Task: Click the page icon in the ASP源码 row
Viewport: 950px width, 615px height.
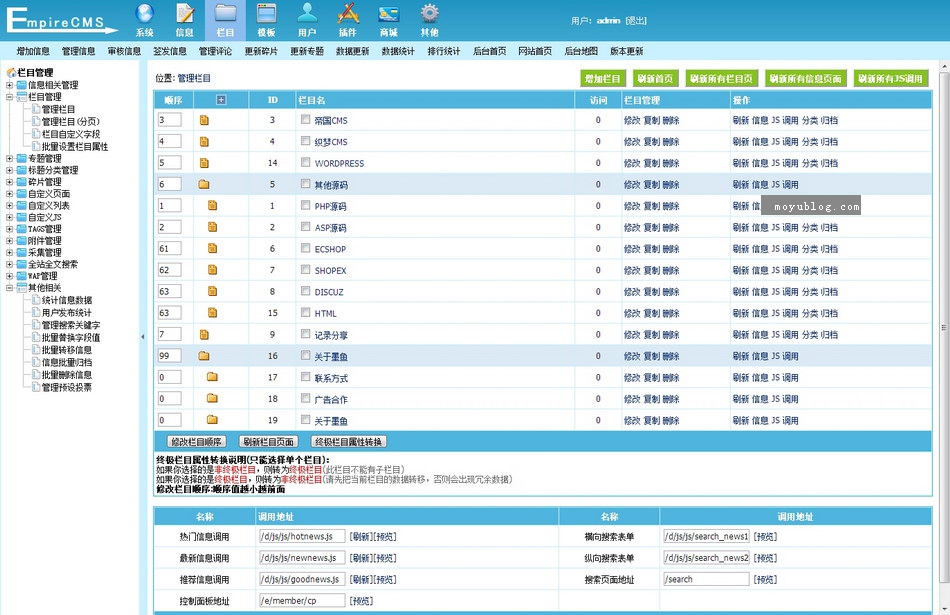Action: [212, 227]
